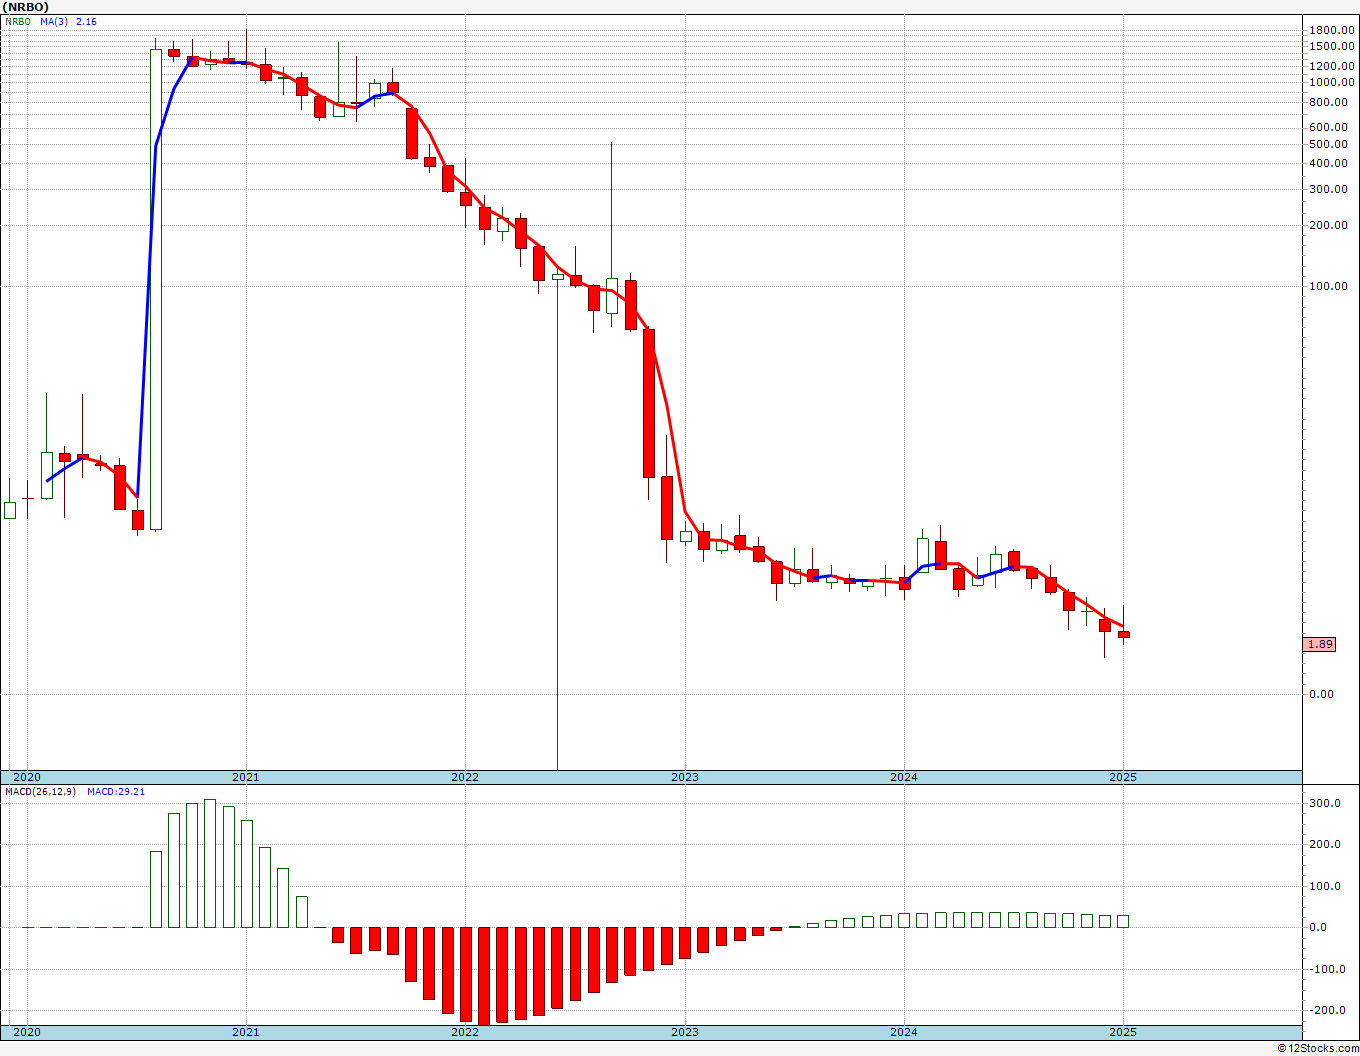Click 2025 on the MACD panel time axis
Screen dimensions: 1360x1056
[1123, 1032]
